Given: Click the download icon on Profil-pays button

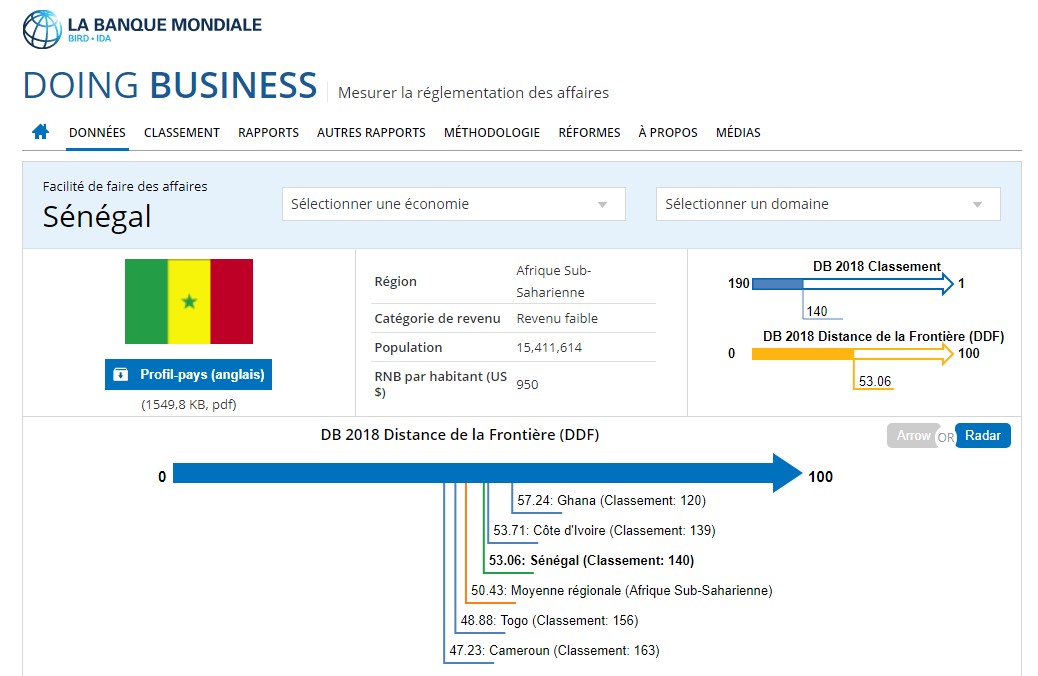Looking at the screenshot, I should [x=122, y=374].
